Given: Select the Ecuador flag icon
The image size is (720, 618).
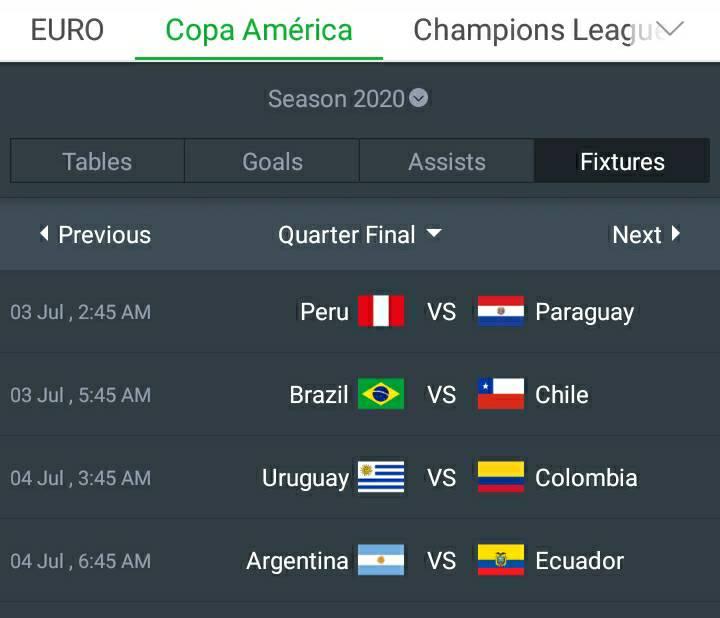Looking at the screenshot, I should point(501,560).
